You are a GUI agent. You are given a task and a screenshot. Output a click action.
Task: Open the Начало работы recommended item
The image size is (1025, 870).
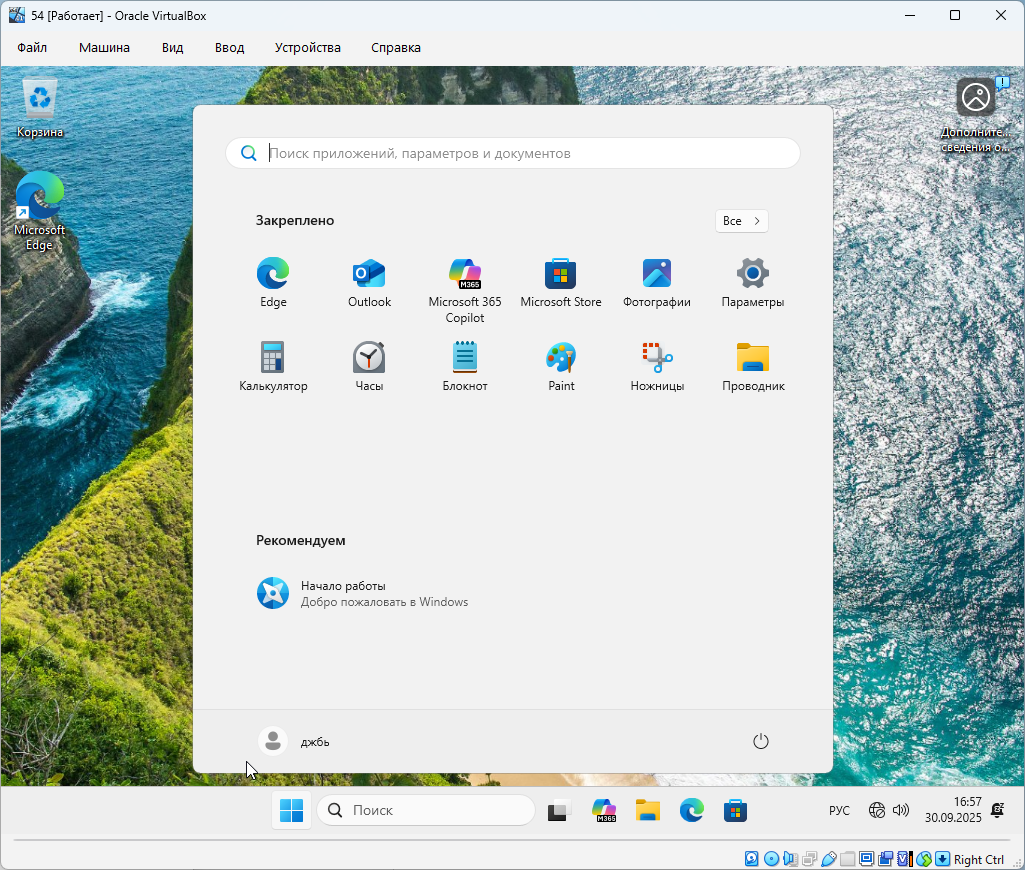(x=362, y=593)
